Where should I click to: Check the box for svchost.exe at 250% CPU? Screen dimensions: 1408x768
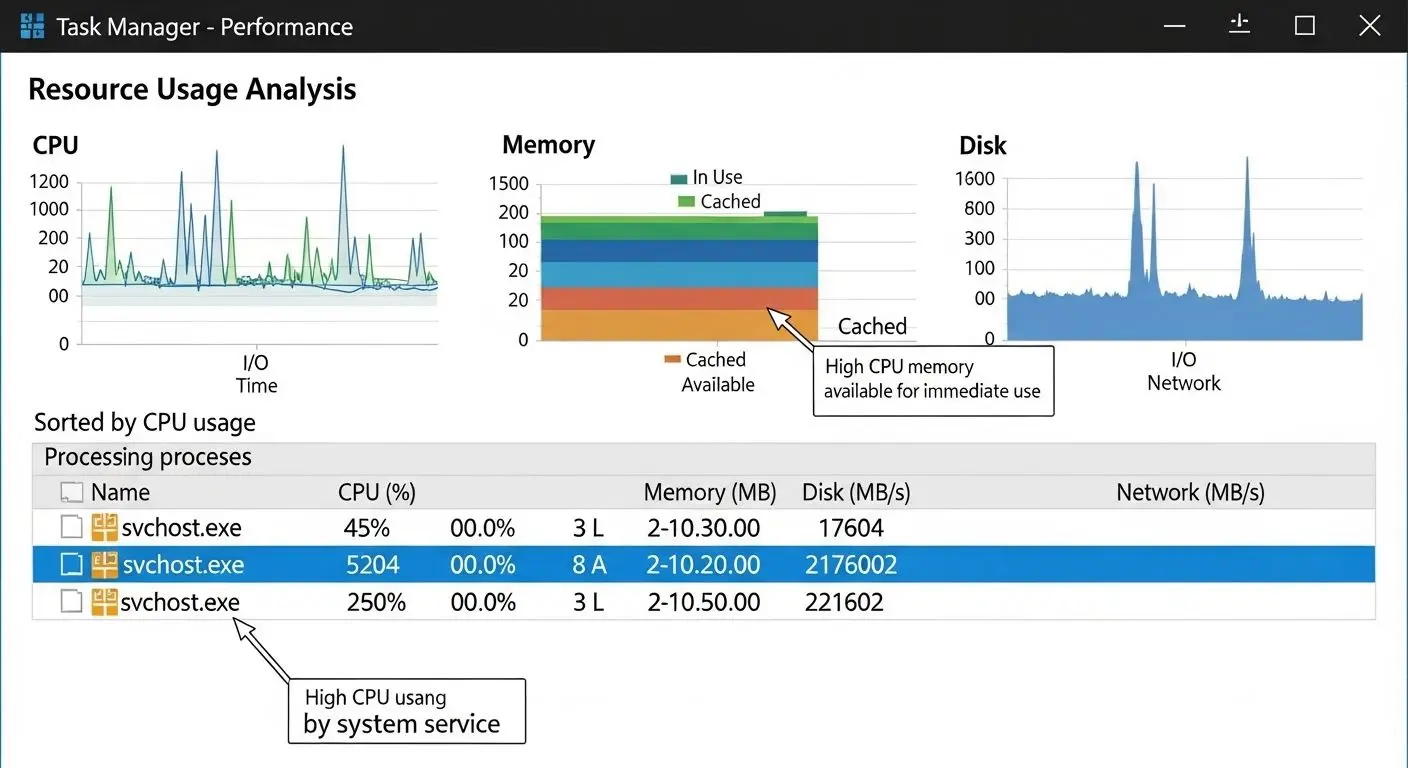(x=71, y=602)
